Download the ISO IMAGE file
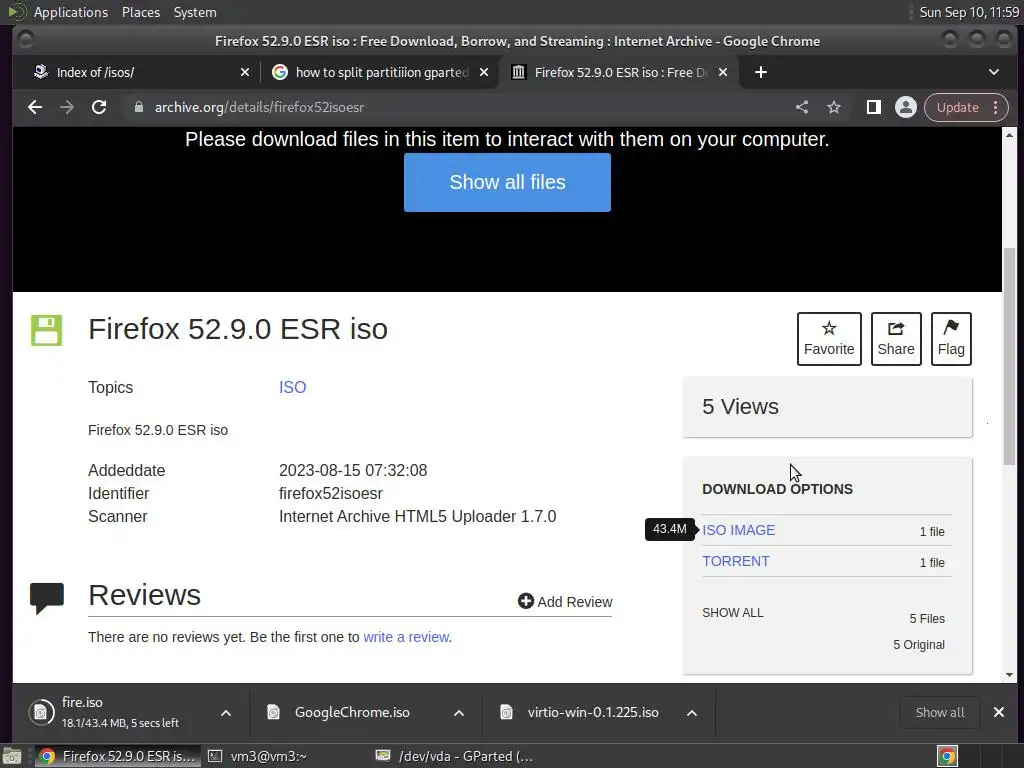The image size is (1024, 768). 739,530
